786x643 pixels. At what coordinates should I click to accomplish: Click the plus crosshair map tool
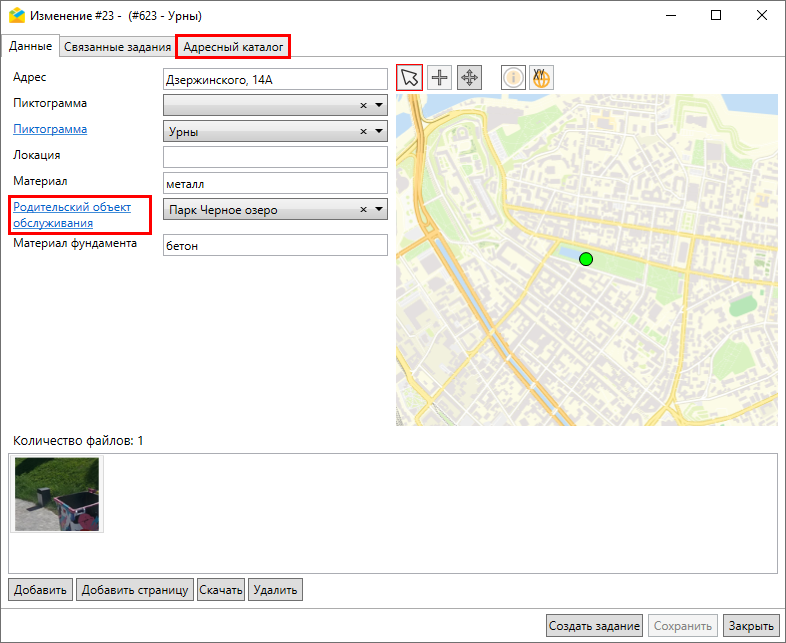pos(440,78)
